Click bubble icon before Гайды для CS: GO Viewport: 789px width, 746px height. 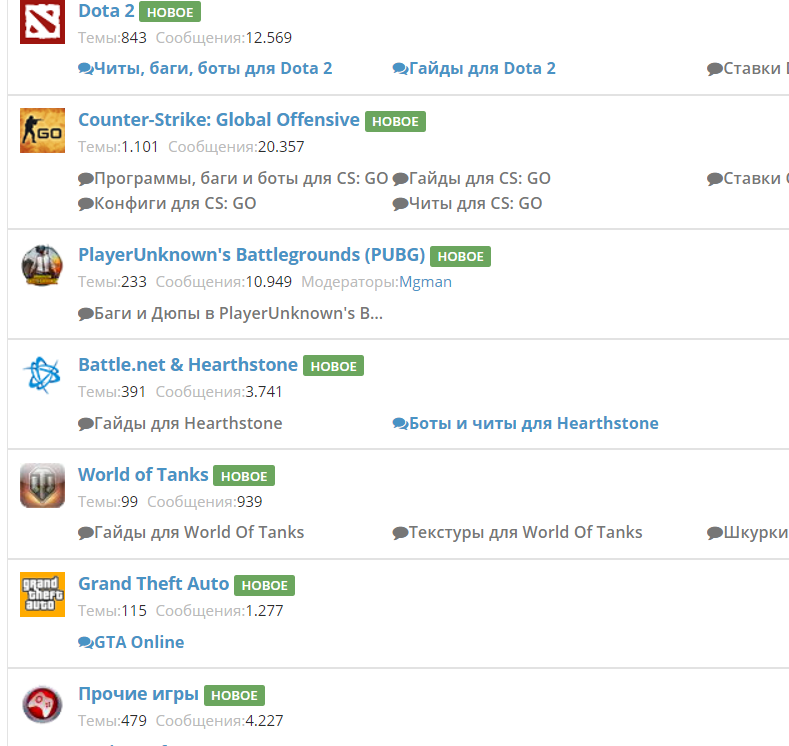401,179
